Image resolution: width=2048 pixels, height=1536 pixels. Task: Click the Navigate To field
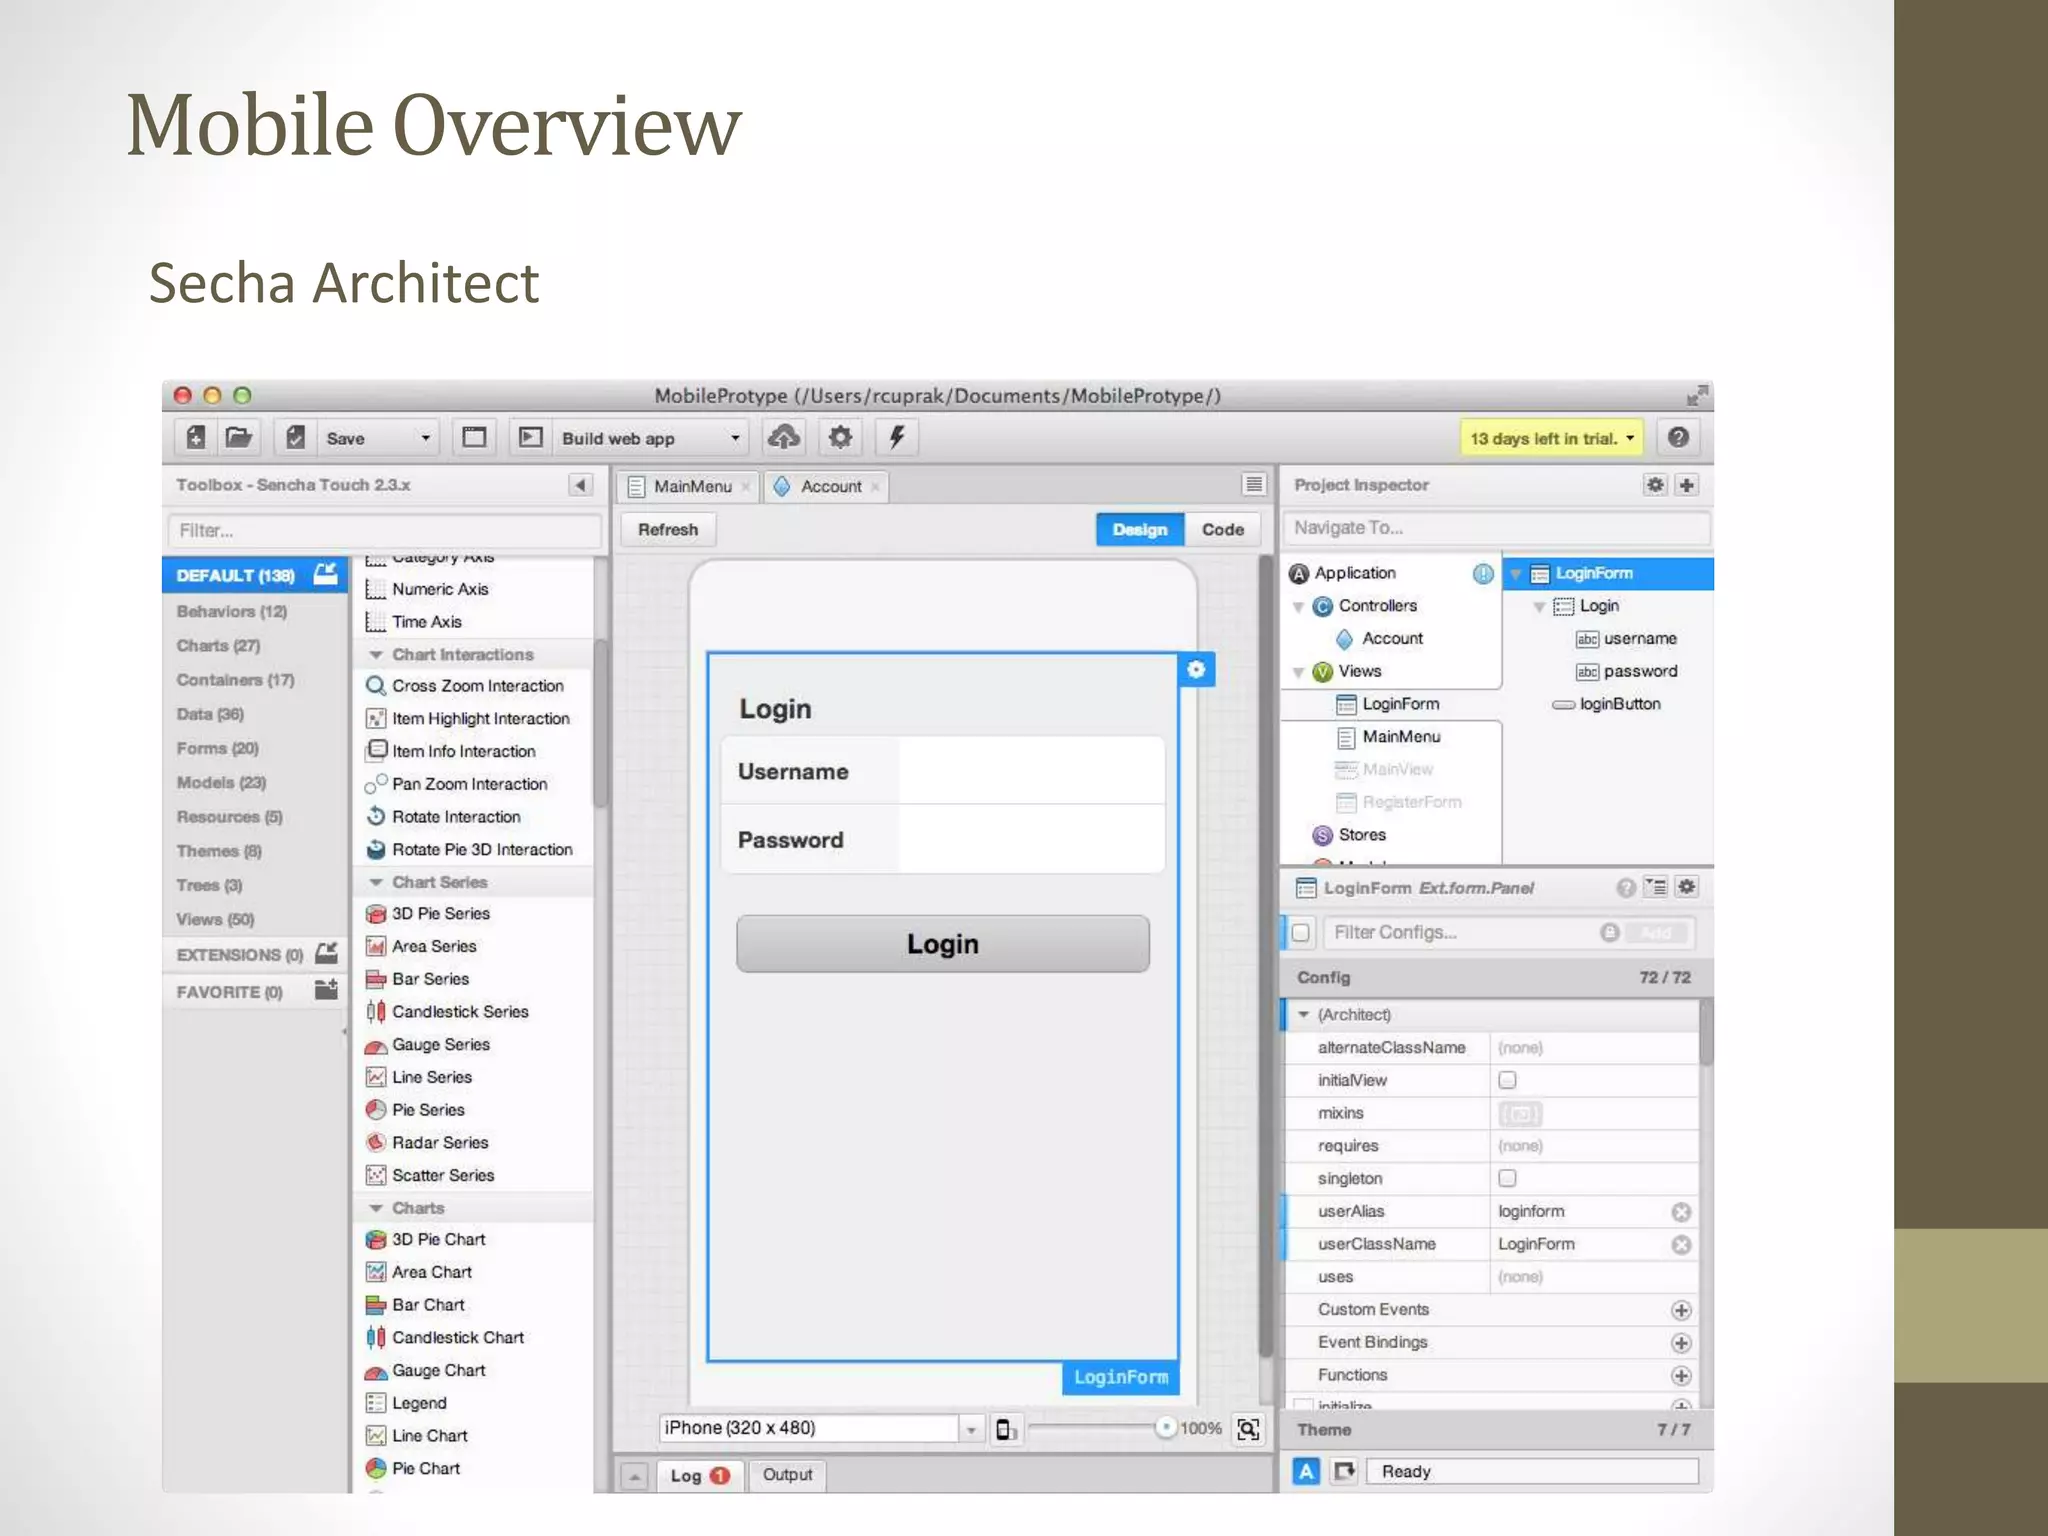(x=1497, y=527)
